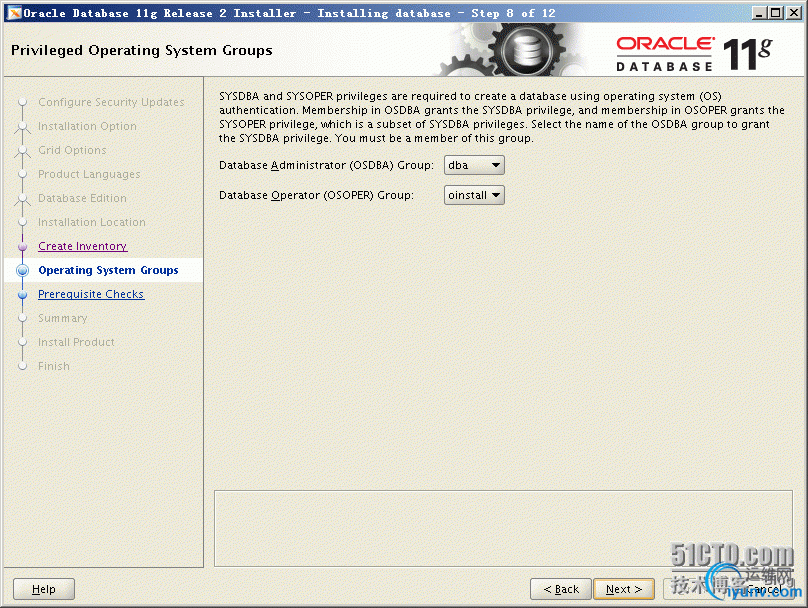The image size is (808, 608).
Task: Click the active step bullet for Operating System Groups
Action: pyautogui.click(x=23, y=271)
